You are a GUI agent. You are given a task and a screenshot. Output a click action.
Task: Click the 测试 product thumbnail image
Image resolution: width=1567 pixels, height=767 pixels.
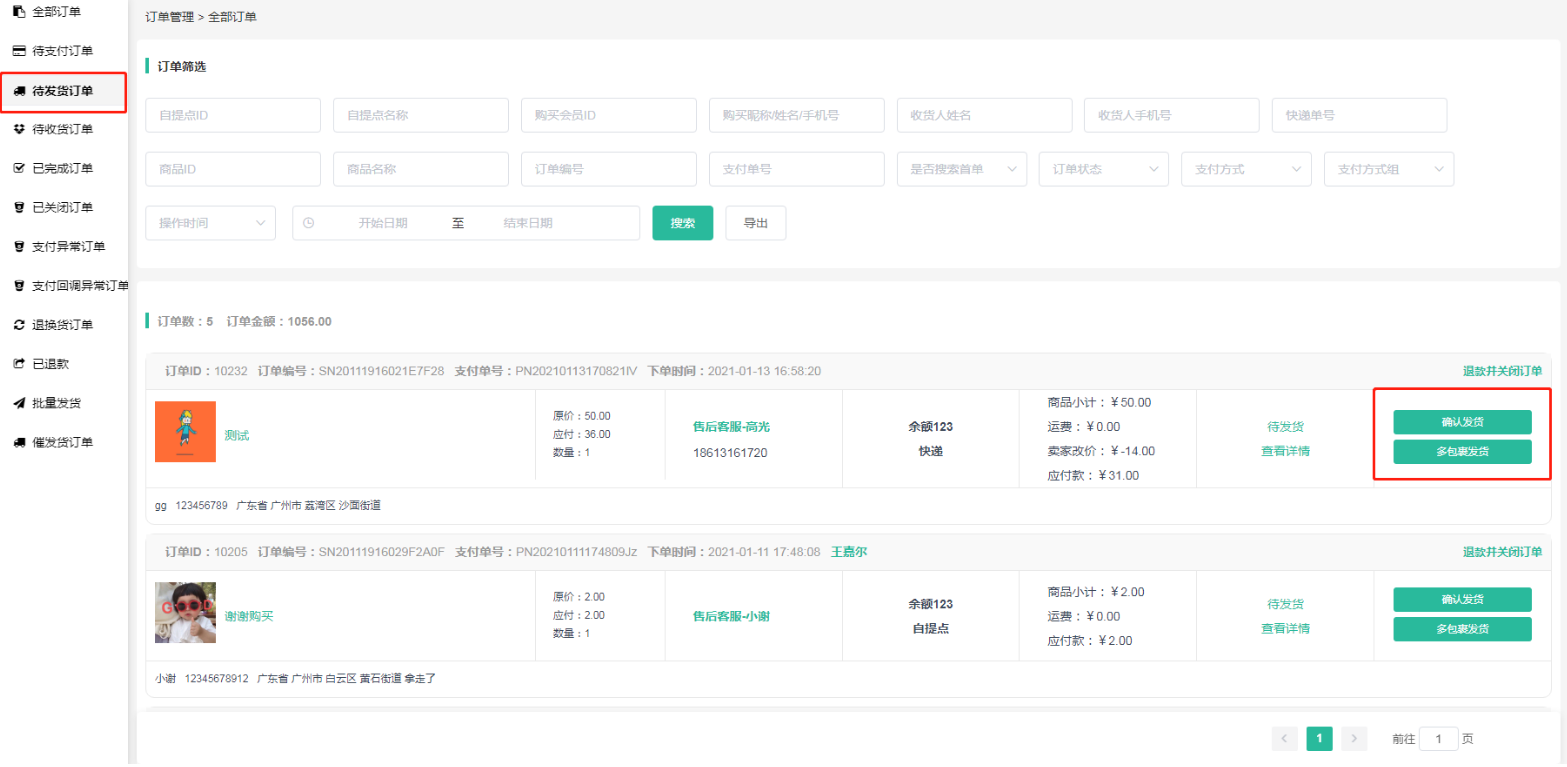pos(185,431)
